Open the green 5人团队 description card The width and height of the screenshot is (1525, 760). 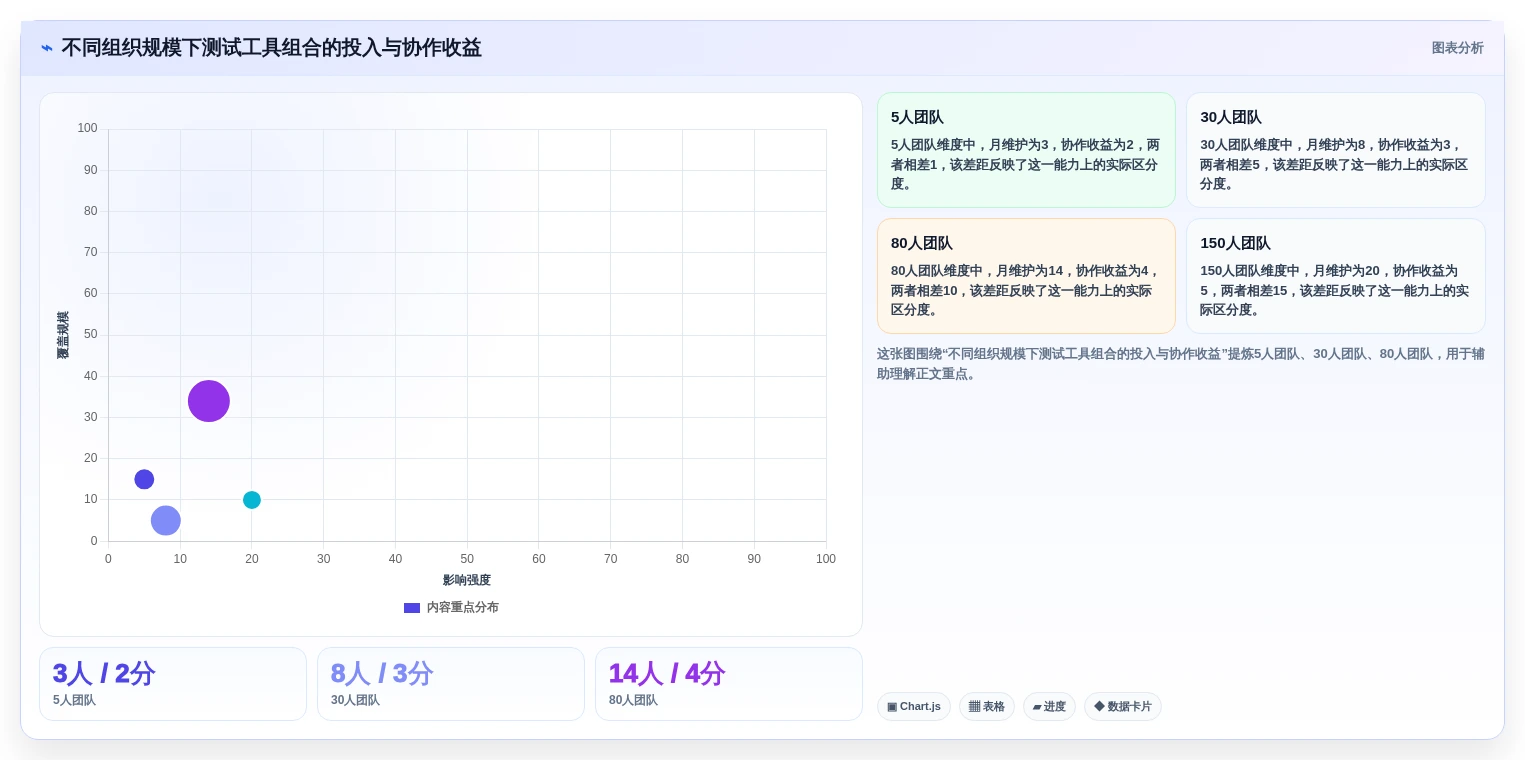pyautogui.click(x=1026, y=150)
